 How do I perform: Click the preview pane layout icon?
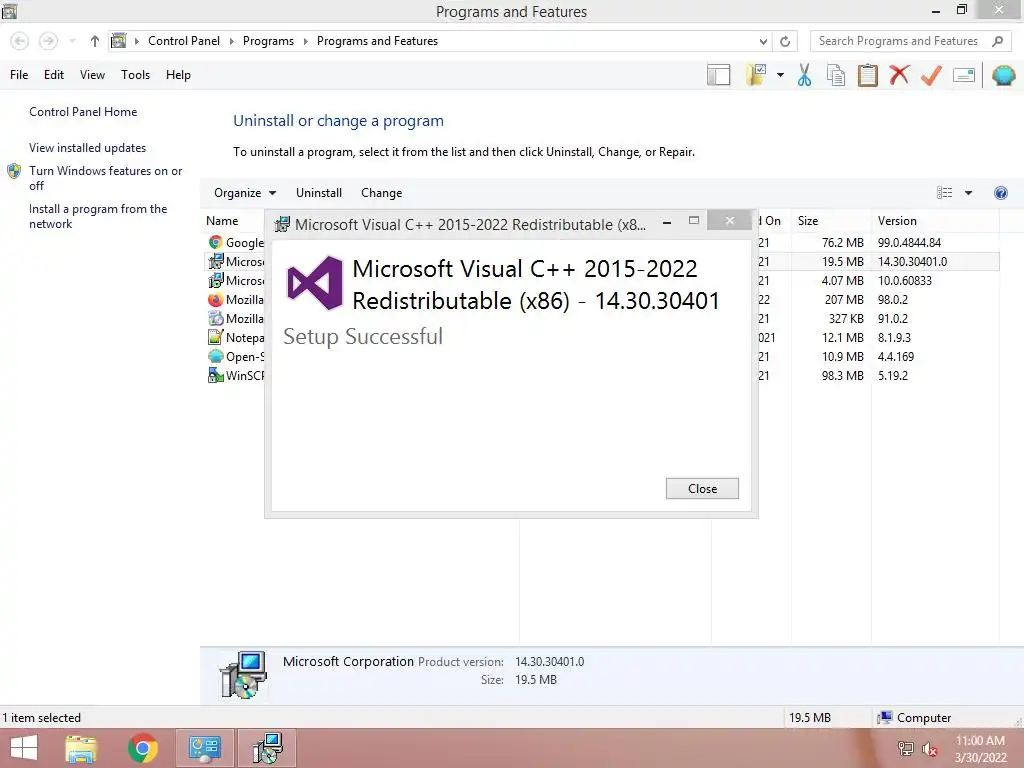718,75
